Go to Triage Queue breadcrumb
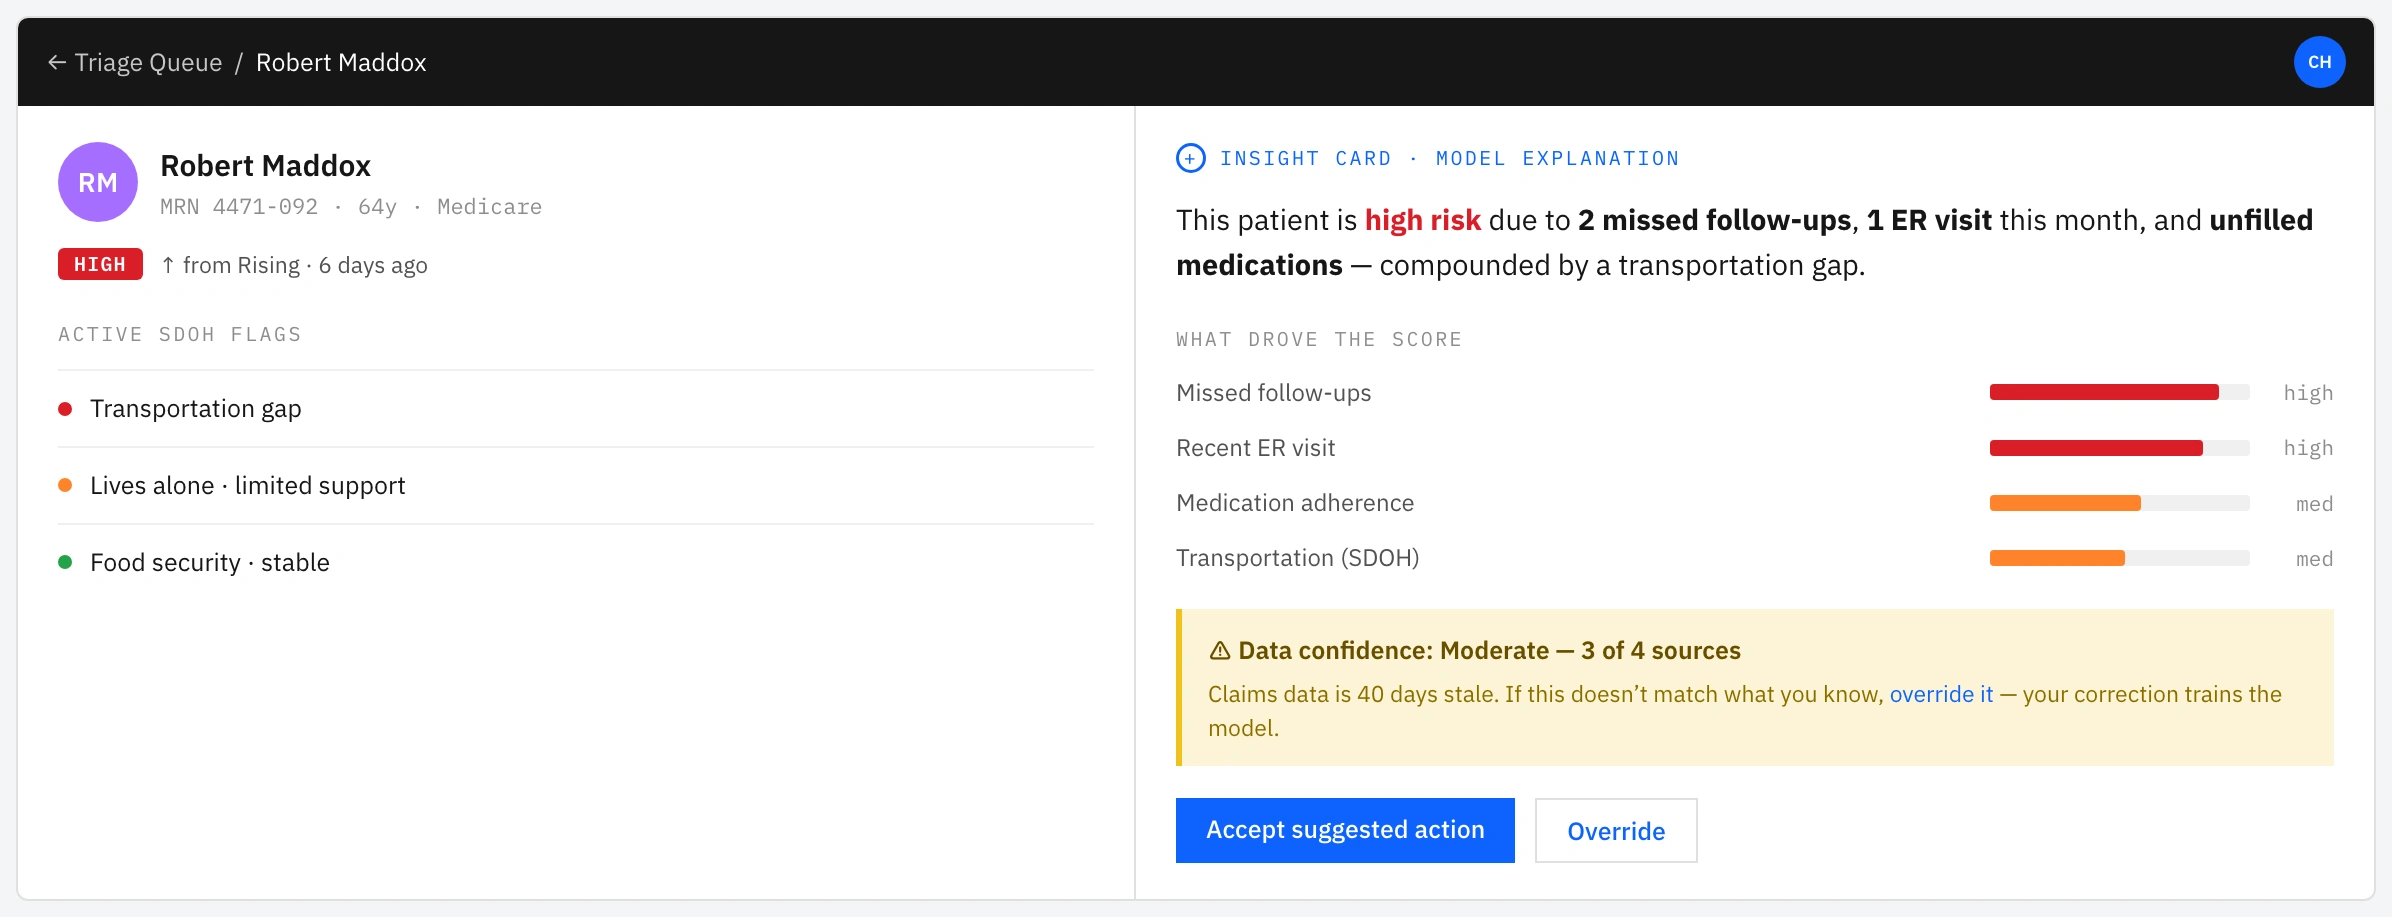Screen dimensions: 2392x917 tap(148, 62)
